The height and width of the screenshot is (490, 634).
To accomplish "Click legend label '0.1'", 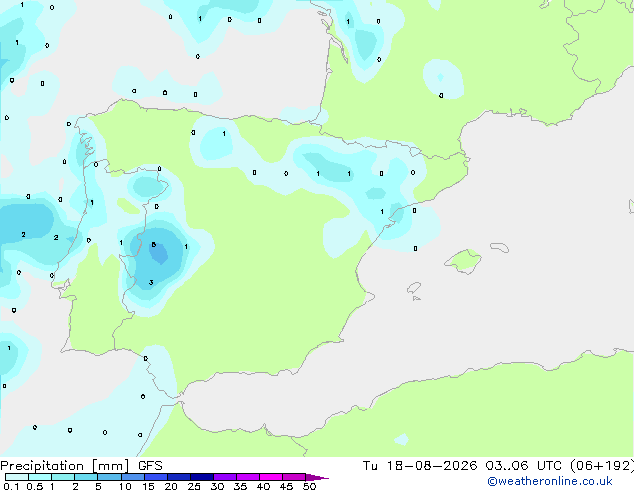I will point(11,486).
